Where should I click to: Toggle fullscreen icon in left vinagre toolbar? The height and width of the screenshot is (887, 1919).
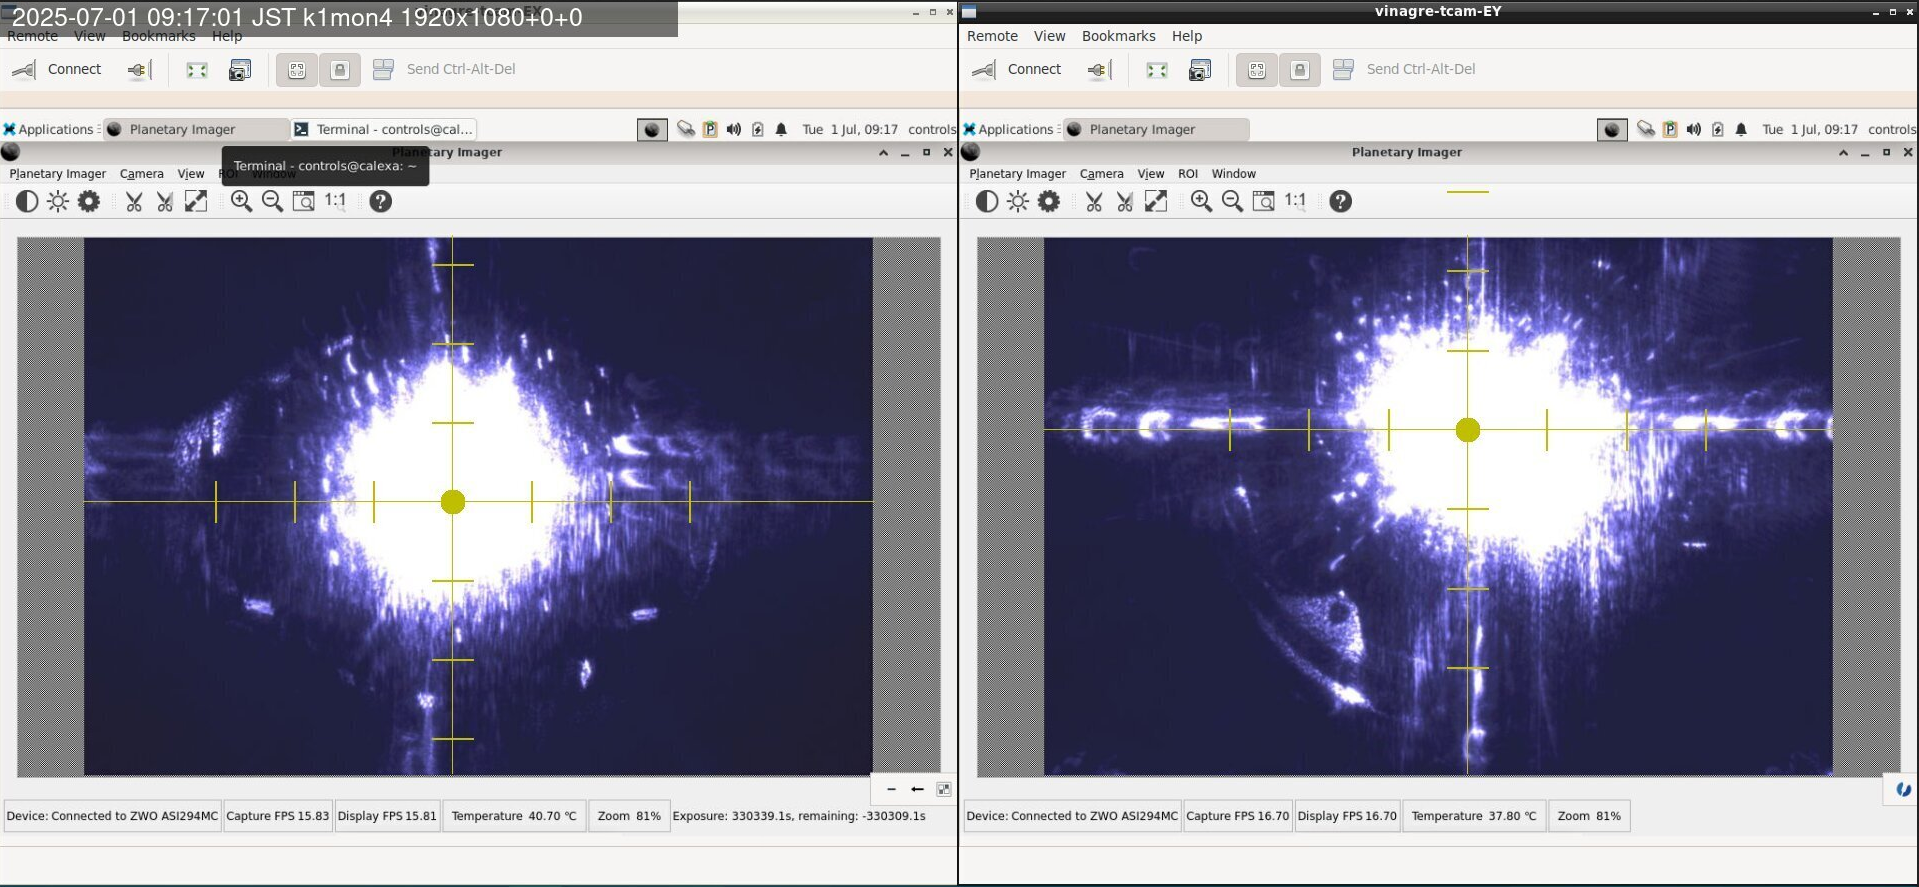pos(197,69)
